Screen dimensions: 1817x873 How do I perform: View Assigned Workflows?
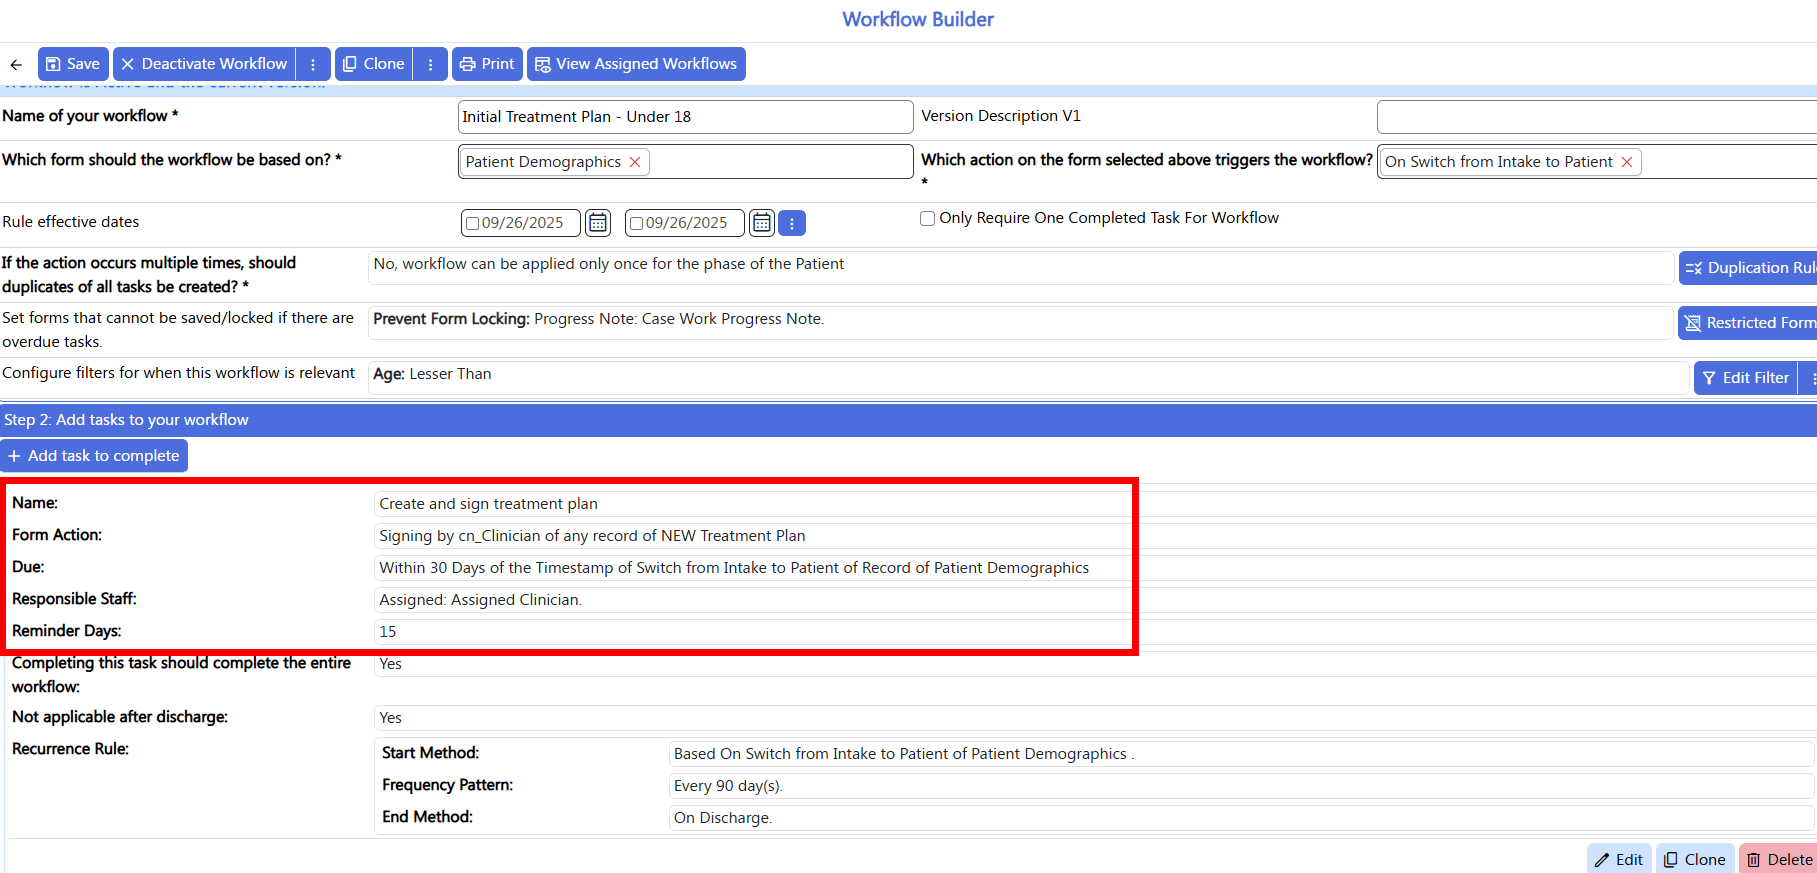coord(636,64)
